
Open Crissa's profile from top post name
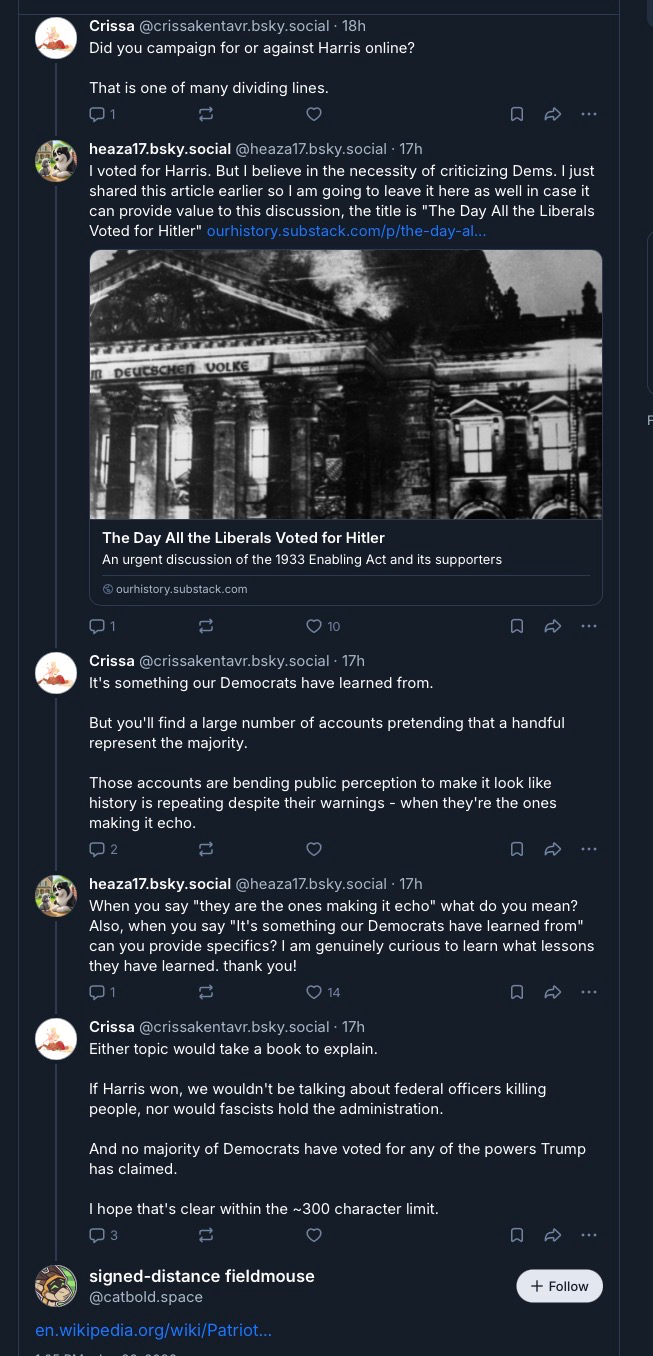[111, 26]
